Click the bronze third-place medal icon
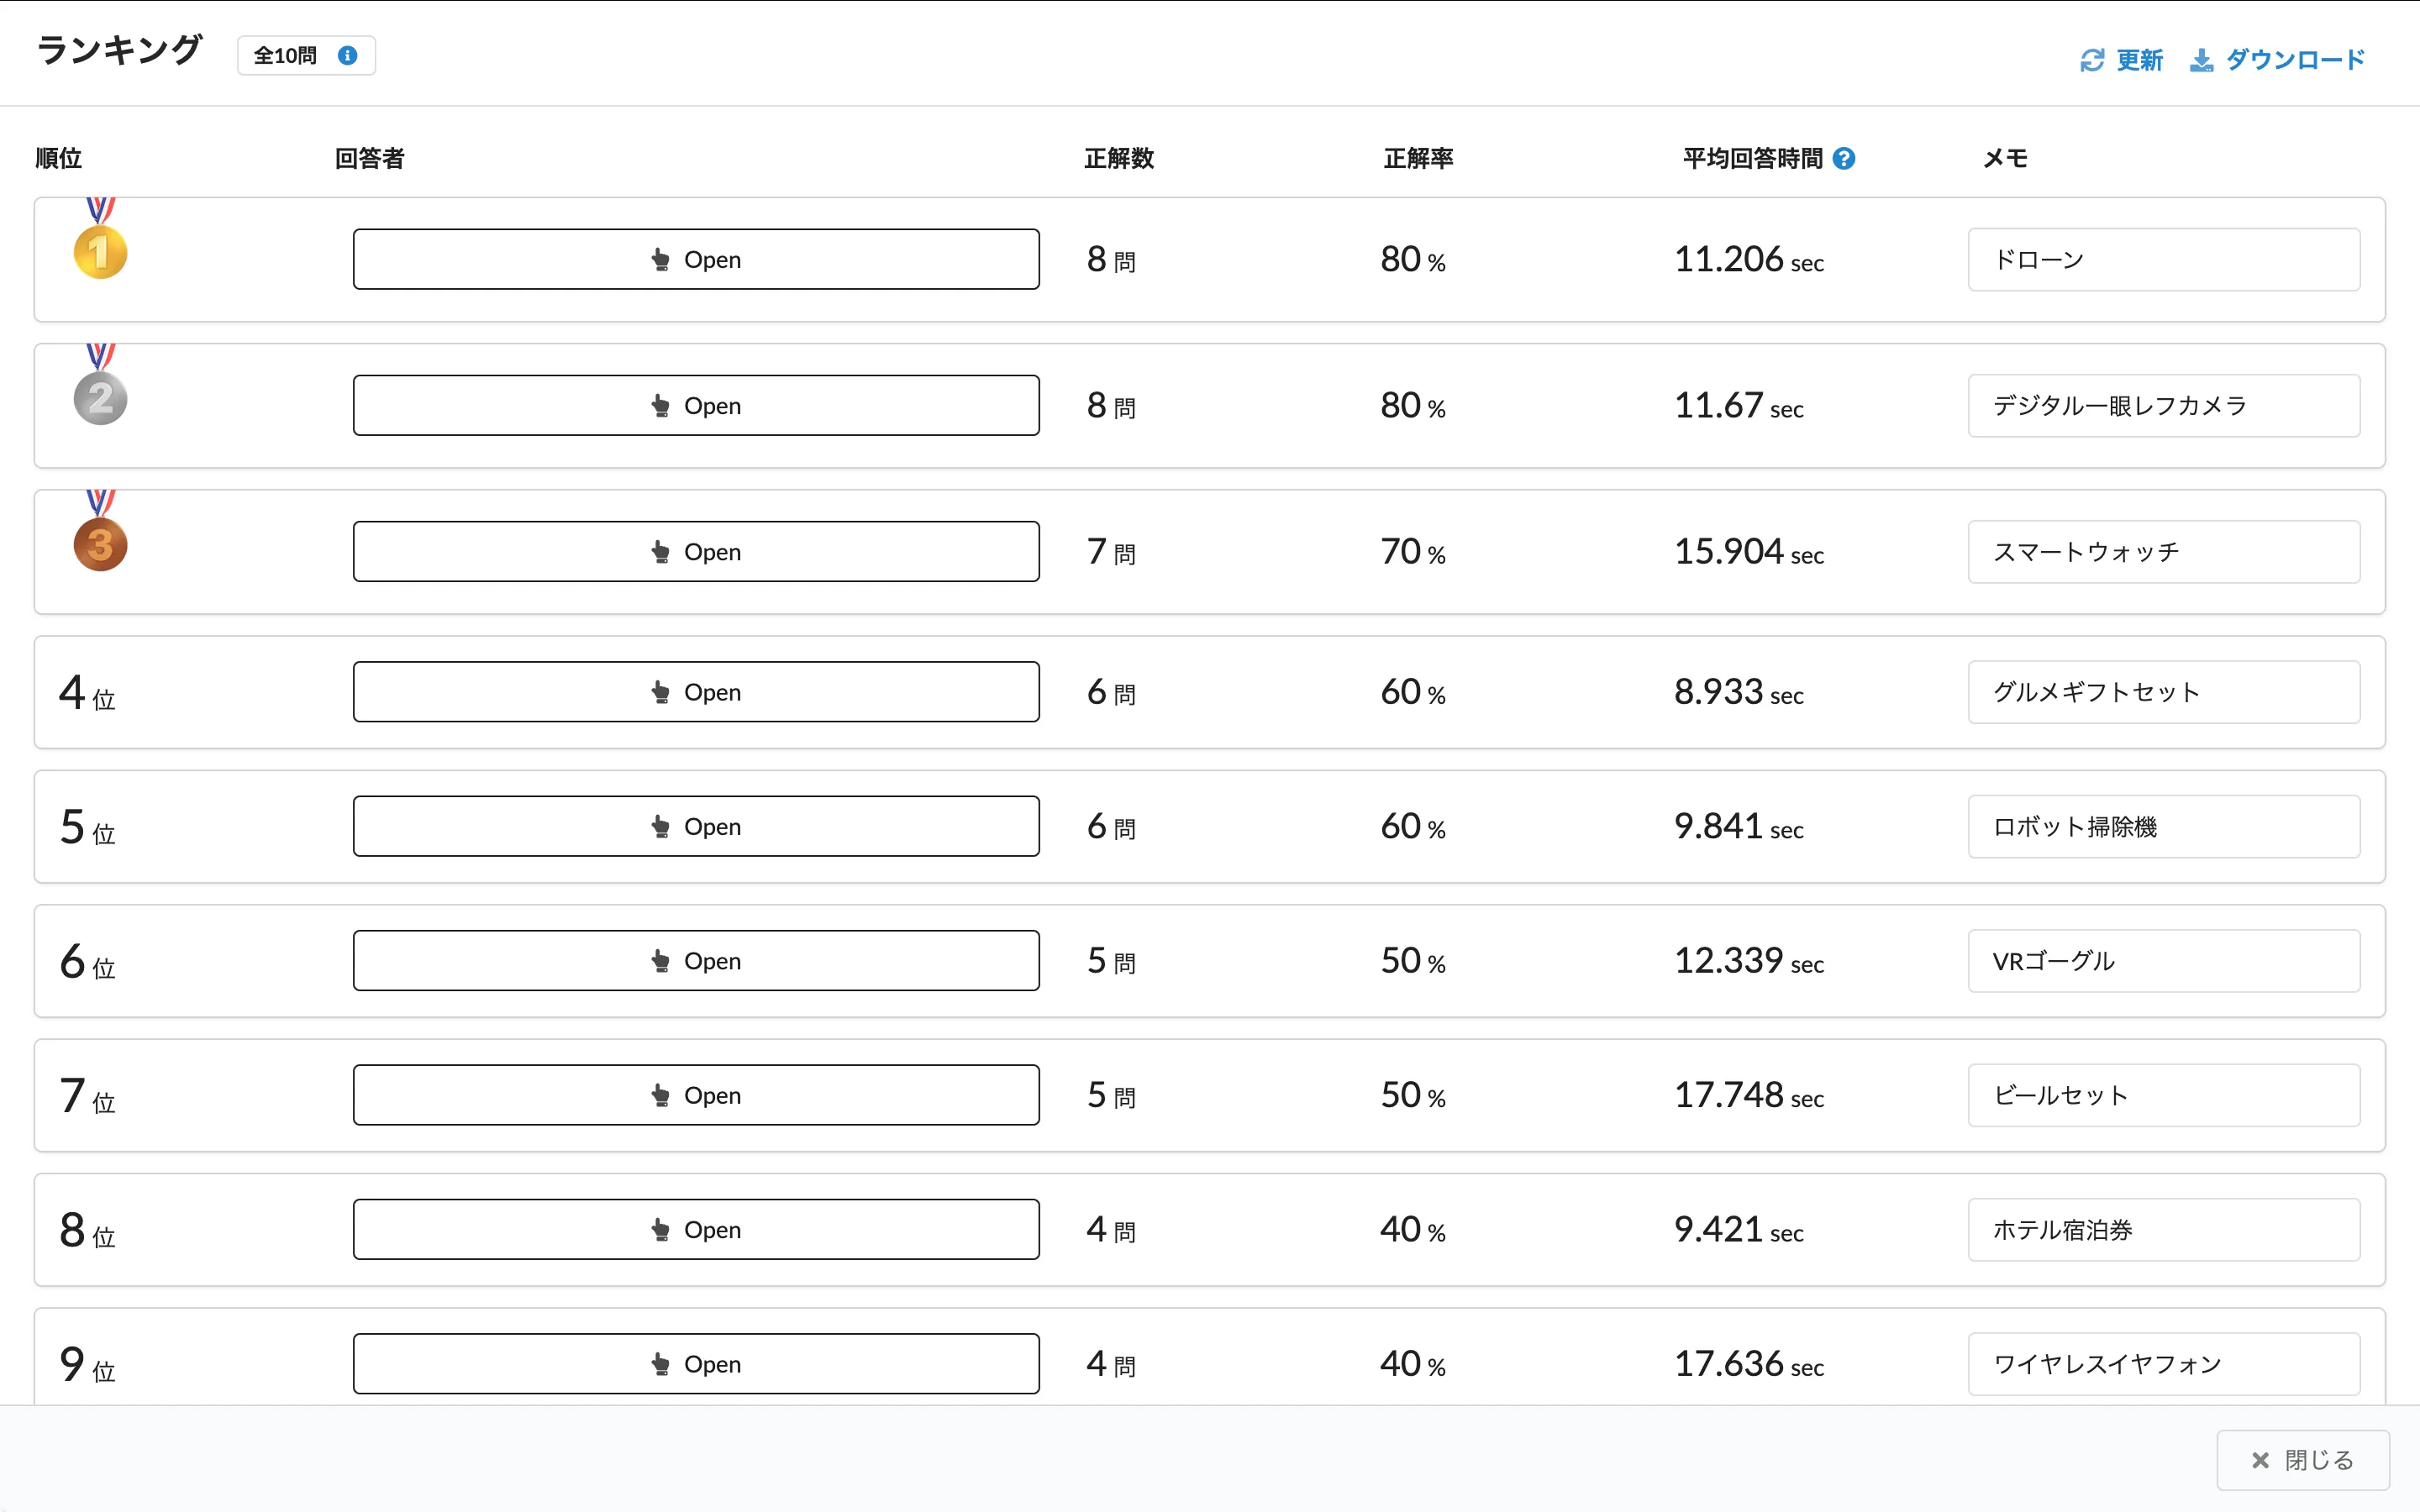 click(100, 543)
